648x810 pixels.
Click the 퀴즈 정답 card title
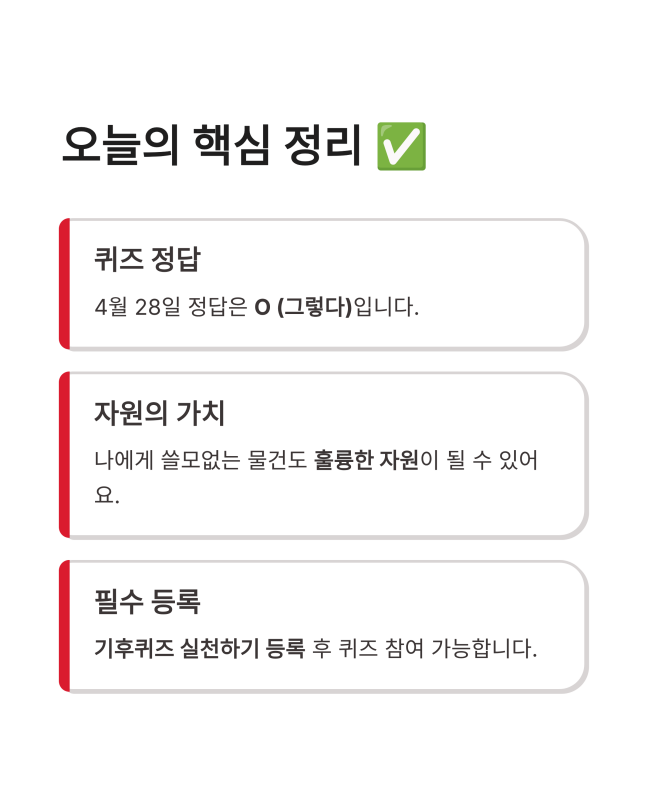pyautogui.click(x=147, y=258)
